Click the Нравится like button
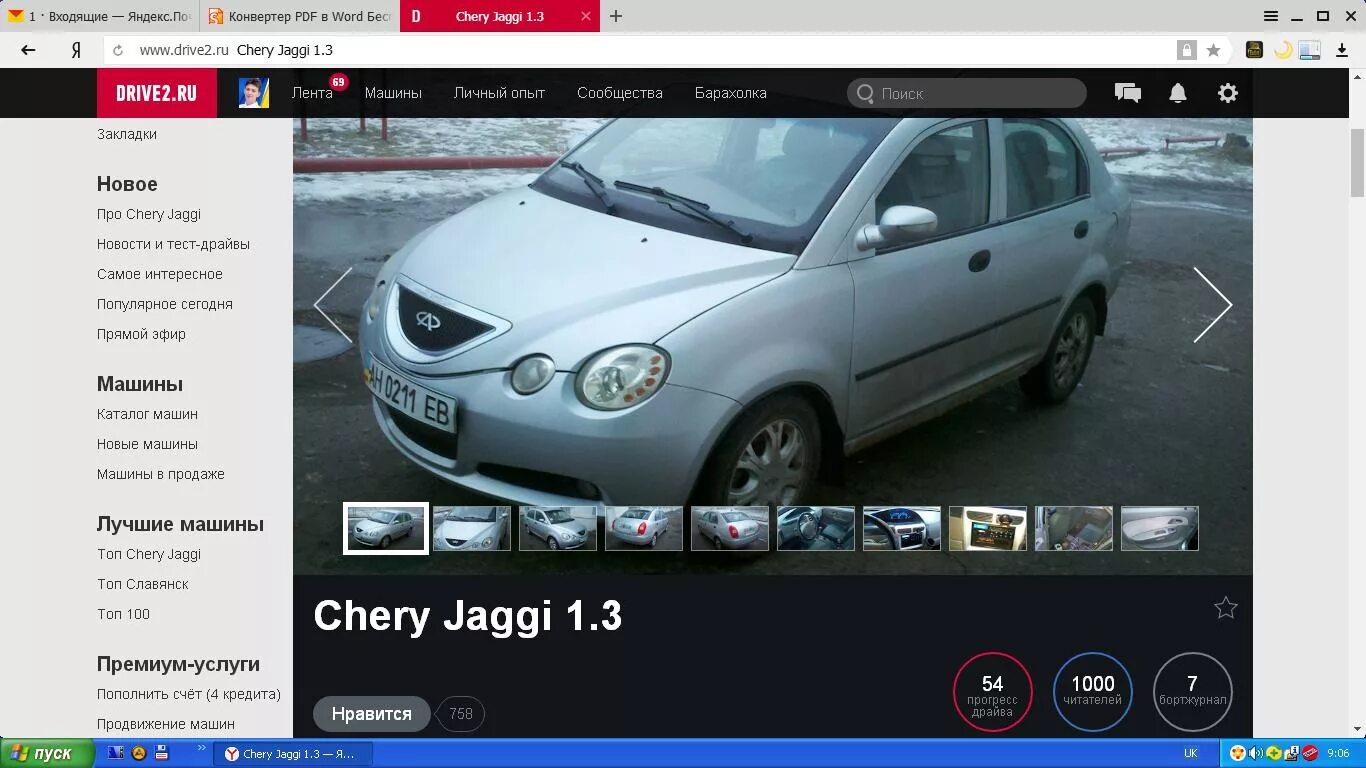Image resolution: width=1366 pixels, height=768 pixels. tap(372, 714)
